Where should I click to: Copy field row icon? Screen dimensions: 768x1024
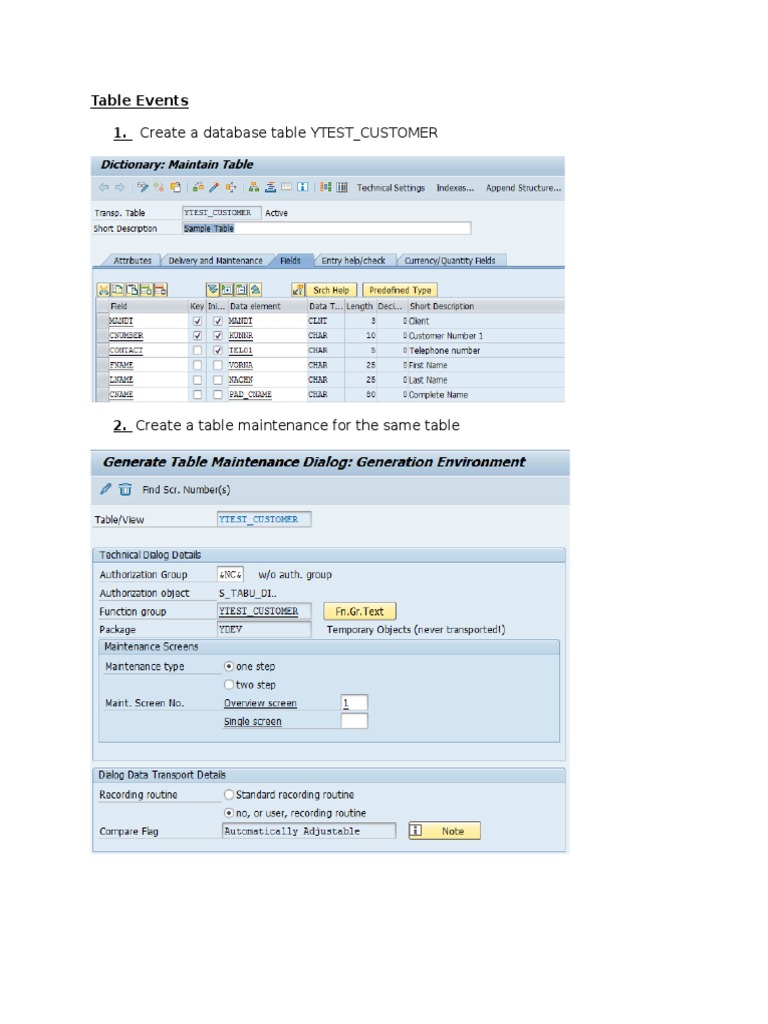click(x=118, y=290)
